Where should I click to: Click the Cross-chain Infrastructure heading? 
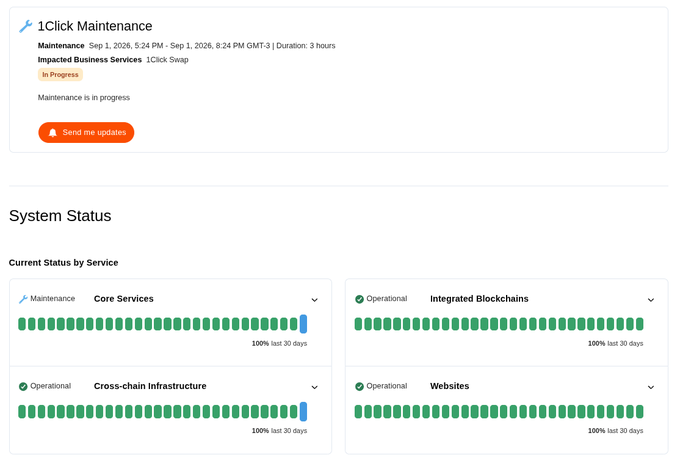(150, 386)
